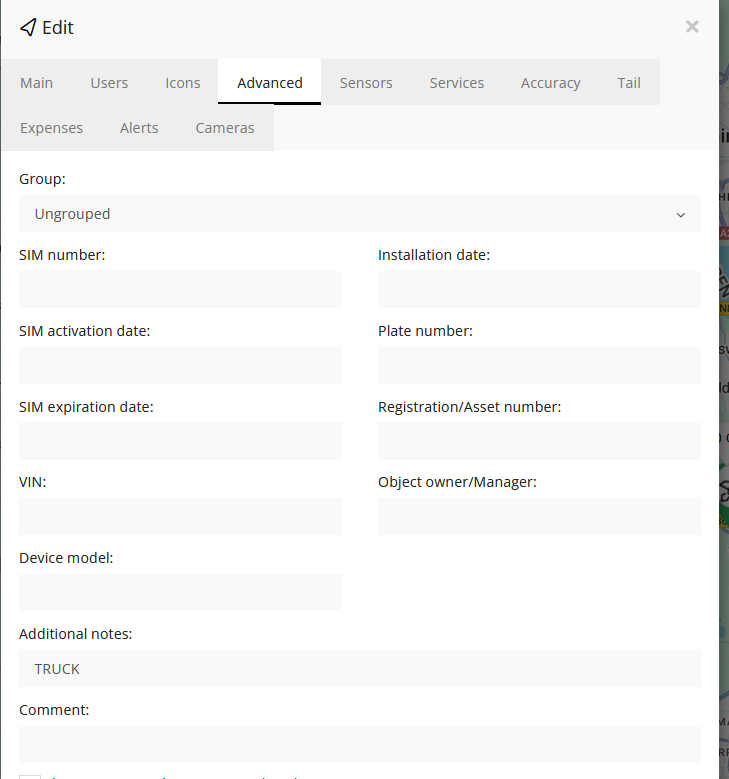
Task: Click the Device model field
Action: click(x=180, y=592)
